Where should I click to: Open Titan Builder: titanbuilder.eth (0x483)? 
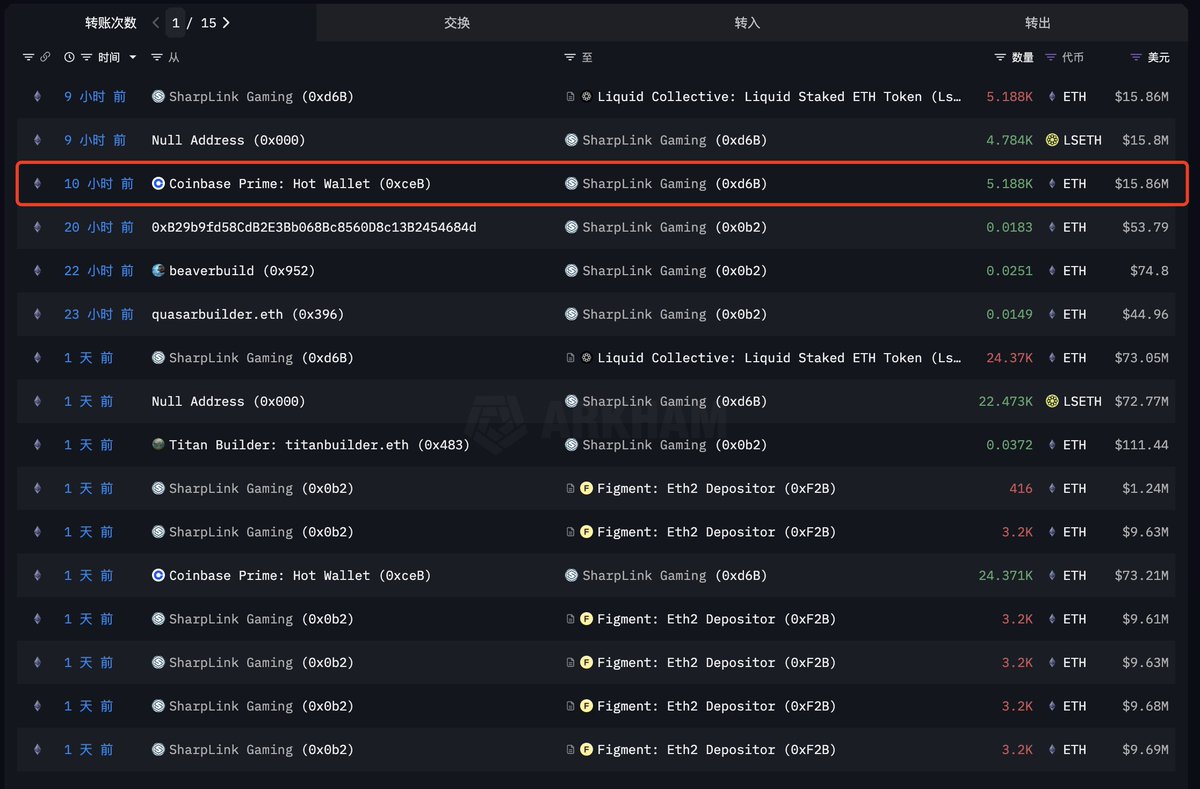point(319,445)
